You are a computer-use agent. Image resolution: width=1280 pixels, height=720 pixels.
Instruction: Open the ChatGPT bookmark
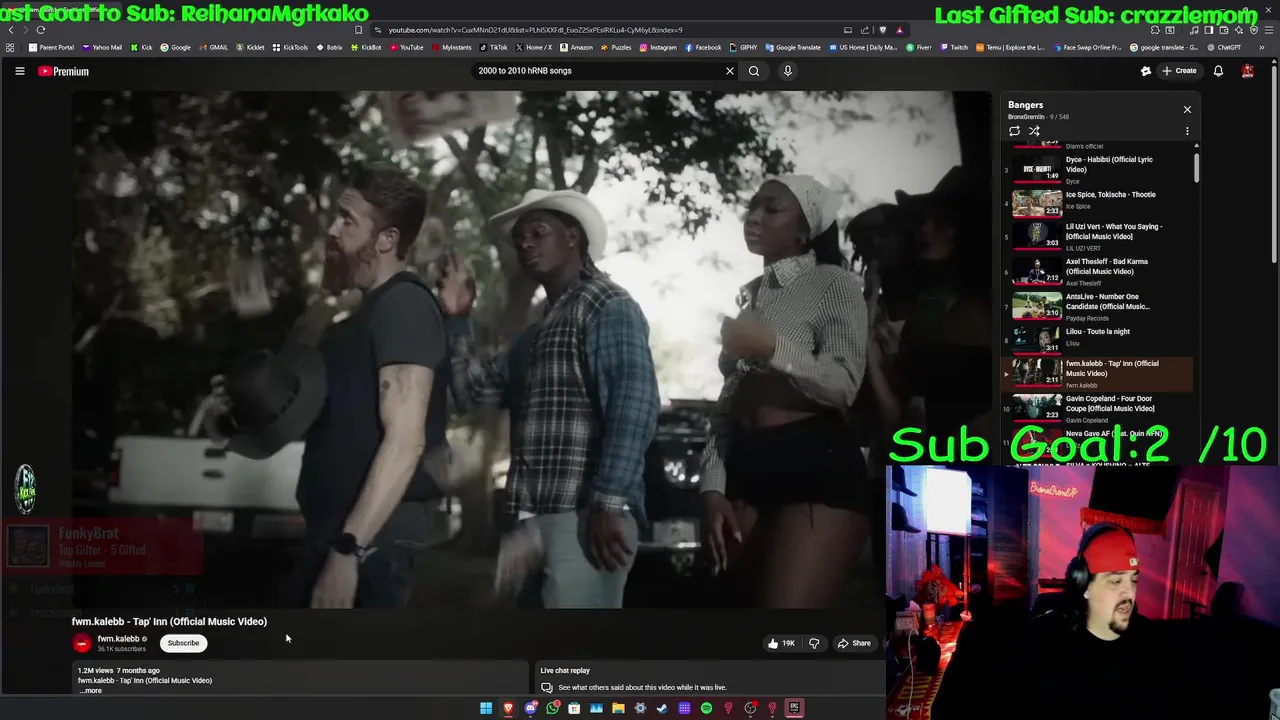coord(1224,47)
